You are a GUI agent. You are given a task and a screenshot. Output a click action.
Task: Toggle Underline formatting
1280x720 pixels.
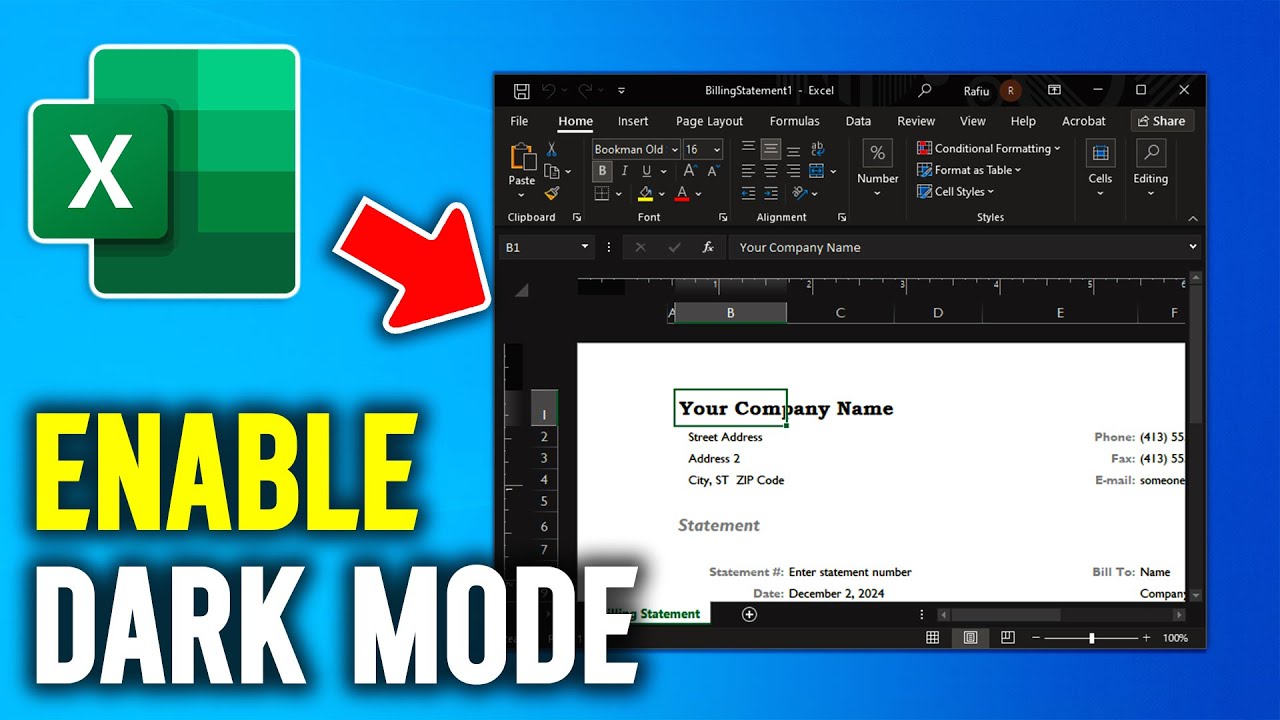645,171
